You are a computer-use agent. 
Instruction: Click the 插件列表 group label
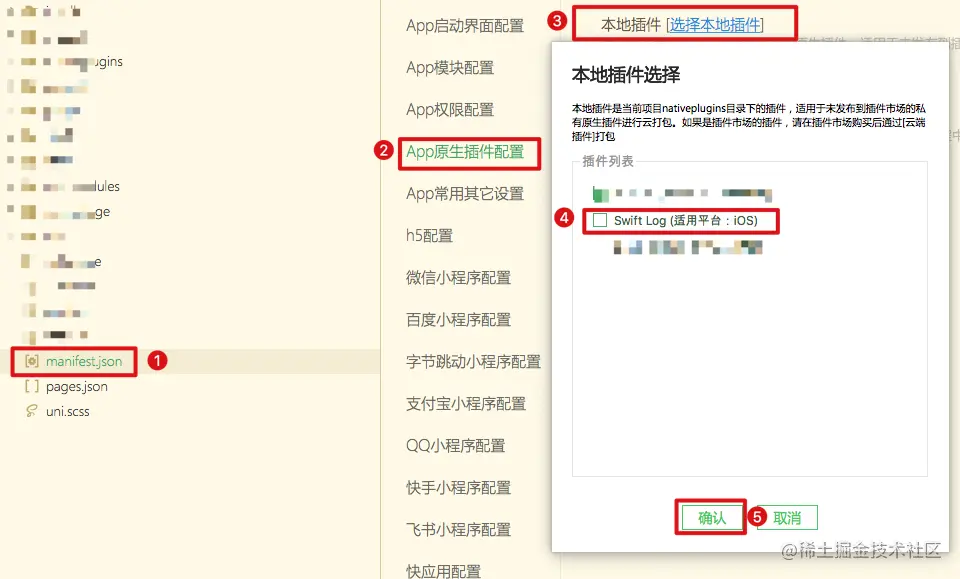pyautogui.click(x=607, y=162)
